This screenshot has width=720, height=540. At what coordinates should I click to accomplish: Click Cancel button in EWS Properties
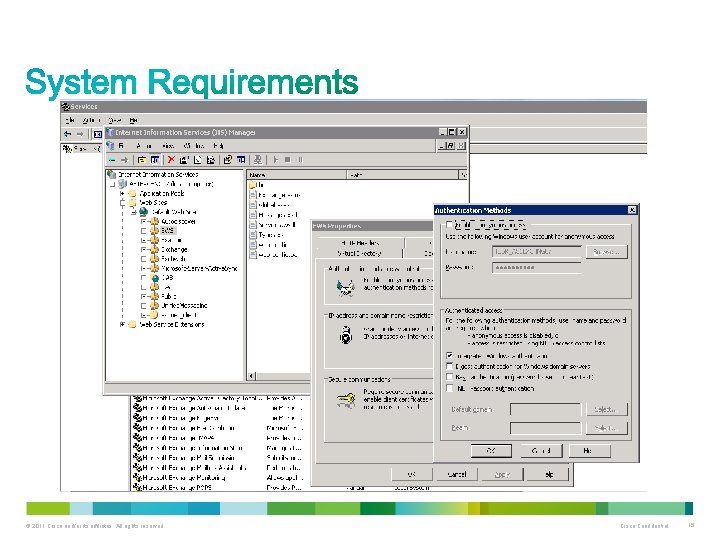[457, 474]
